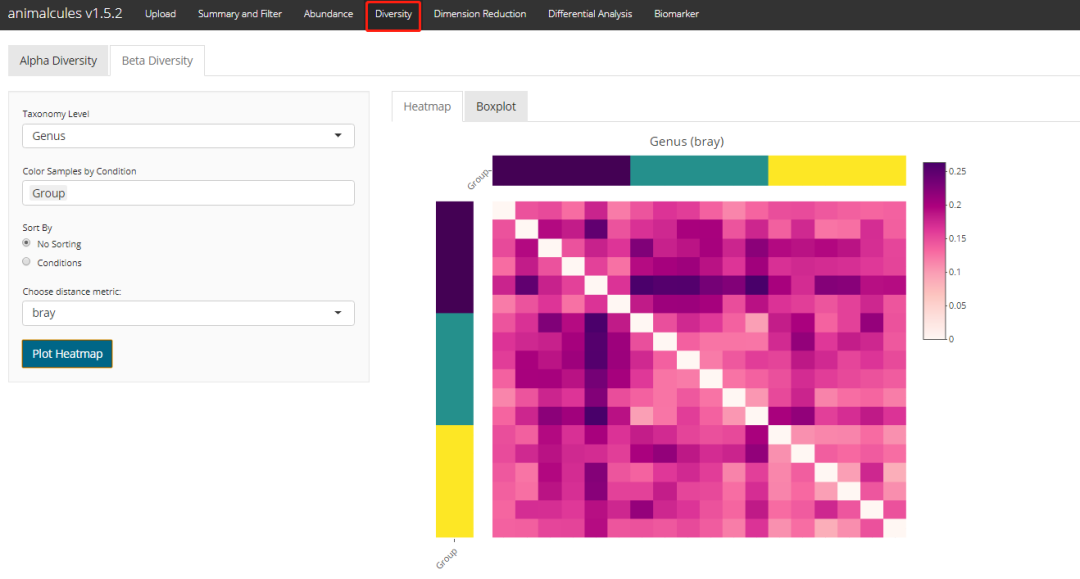Image resolution: width=1080 pixels, height=579 pixels.
Task: Click the Choose distance metric label
Action: pos(72,291)
